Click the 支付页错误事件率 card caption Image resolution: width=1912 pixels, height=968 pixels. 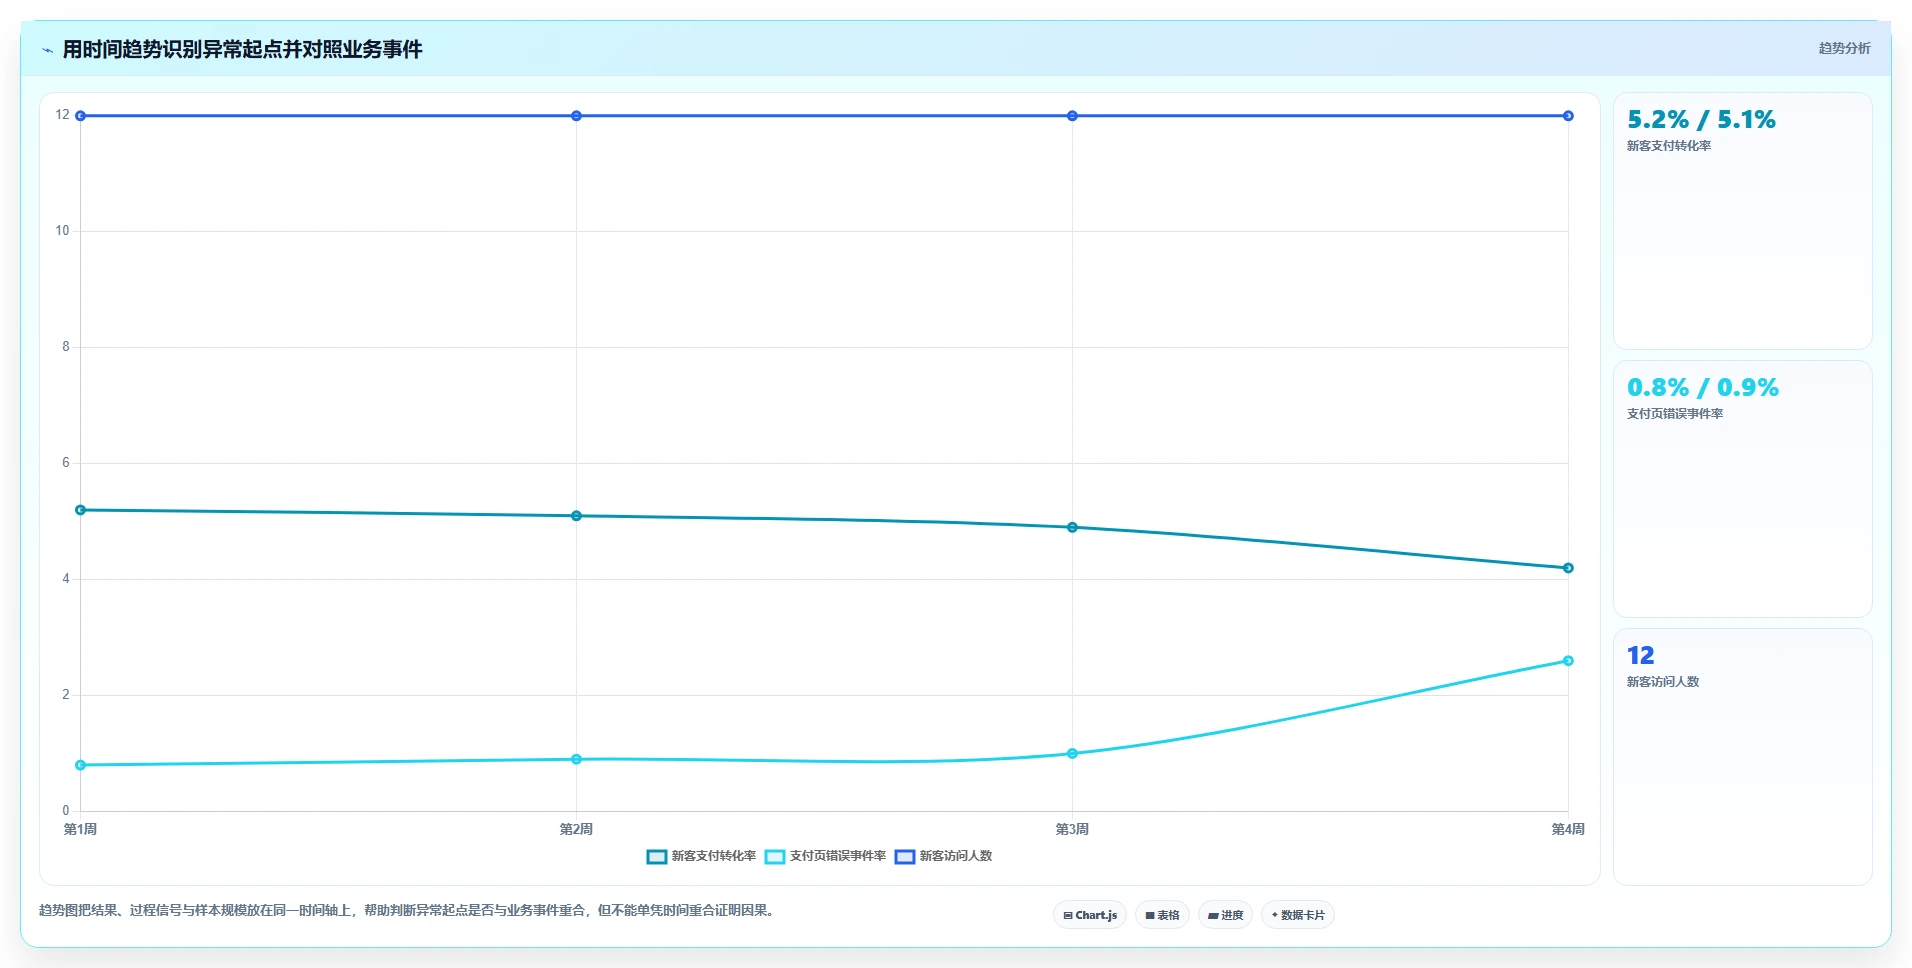(1674, 414)
